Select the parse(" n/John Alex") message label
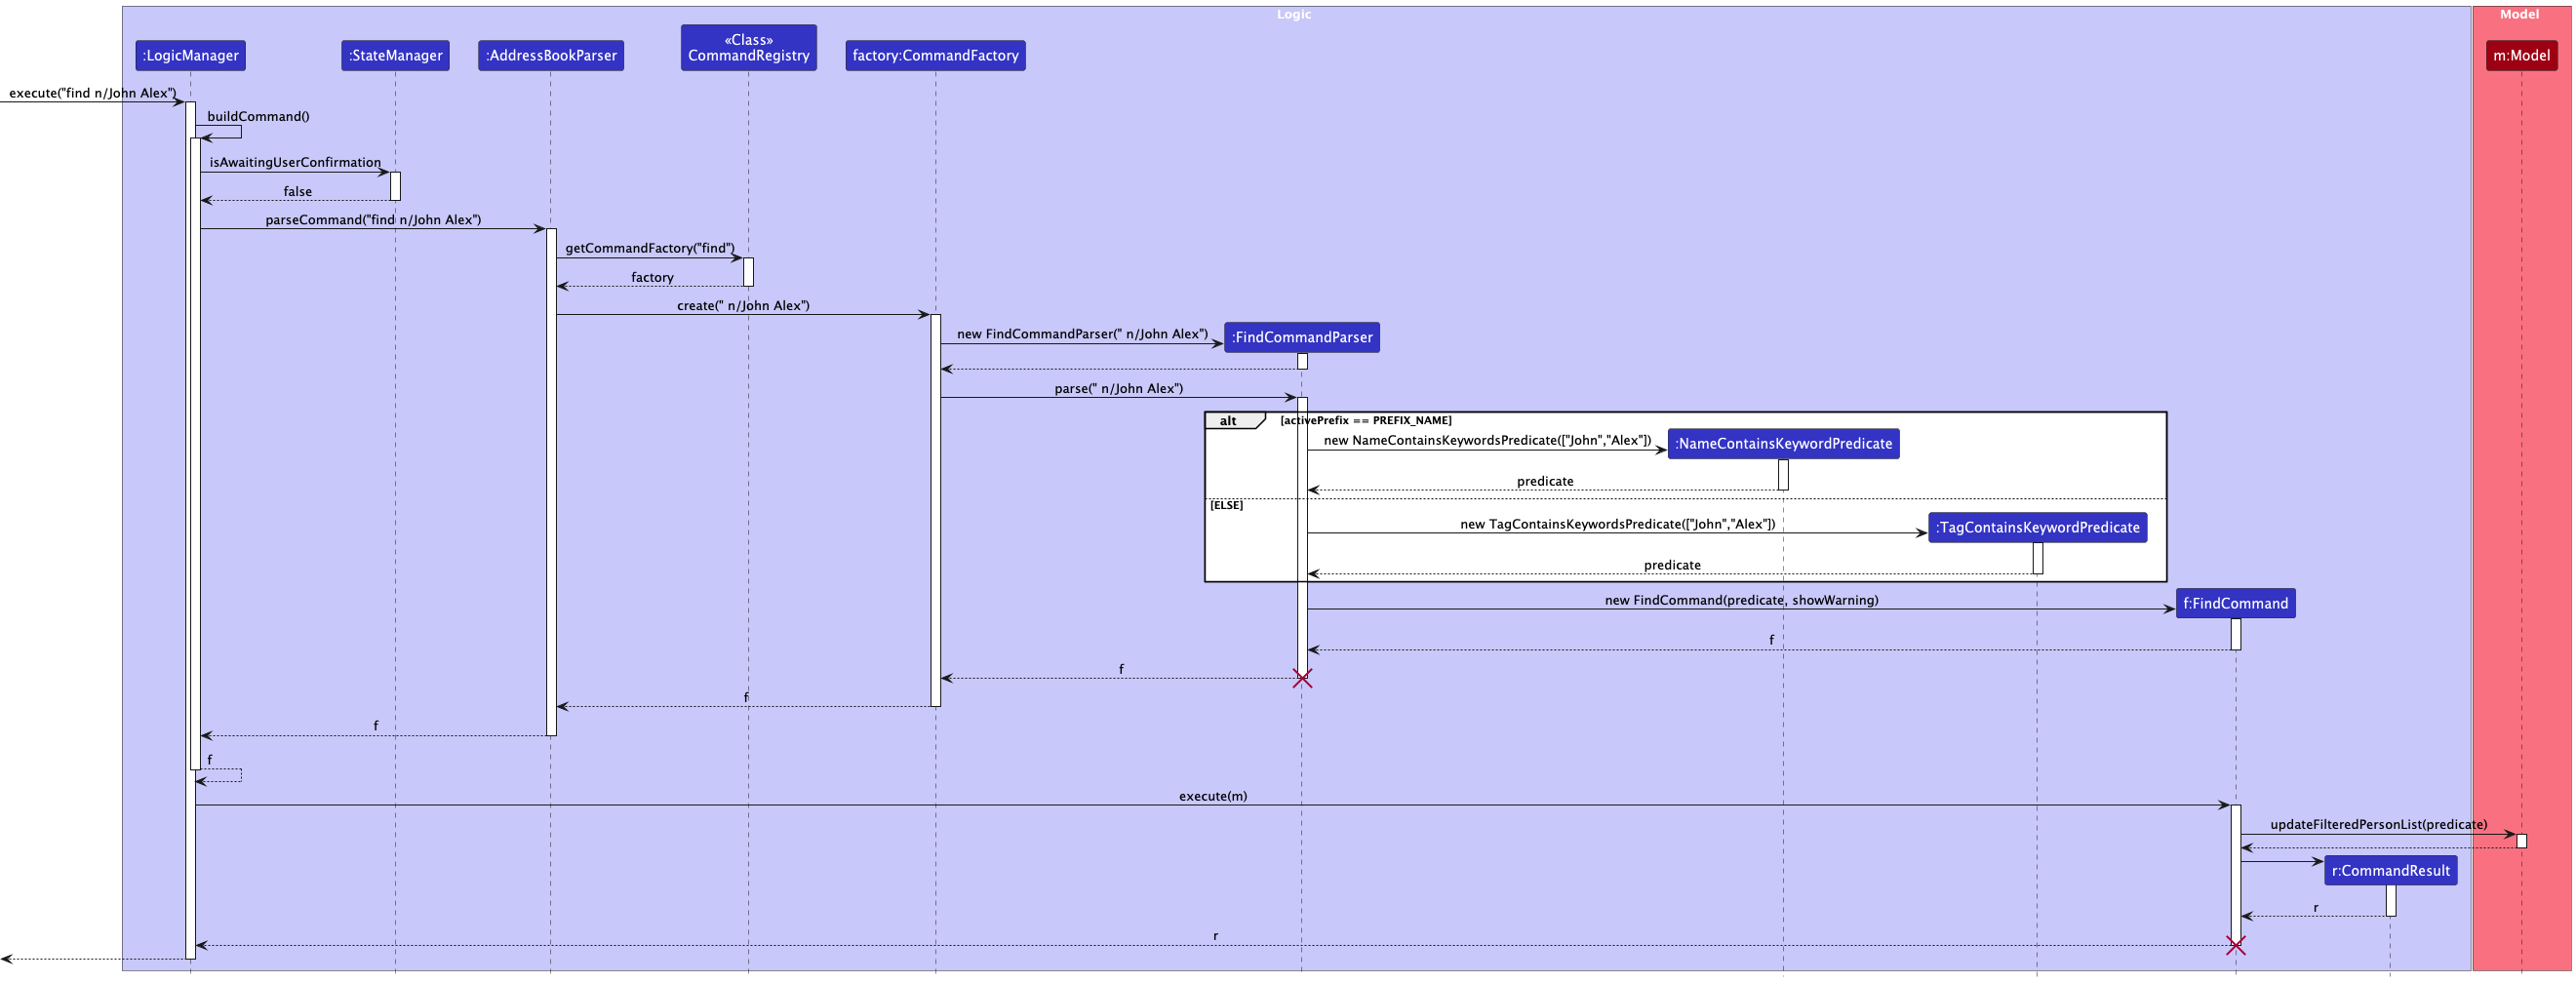 point(1118,389)
